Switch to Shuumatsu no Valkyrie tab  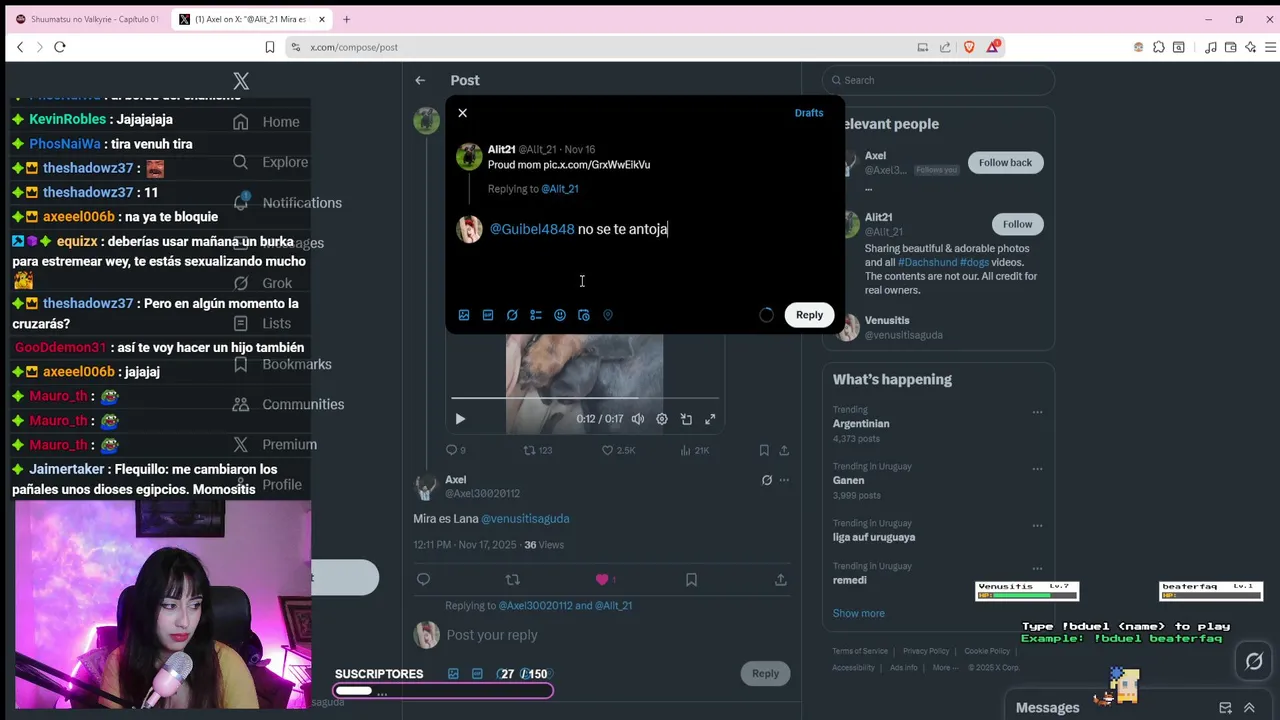[87, 19]
